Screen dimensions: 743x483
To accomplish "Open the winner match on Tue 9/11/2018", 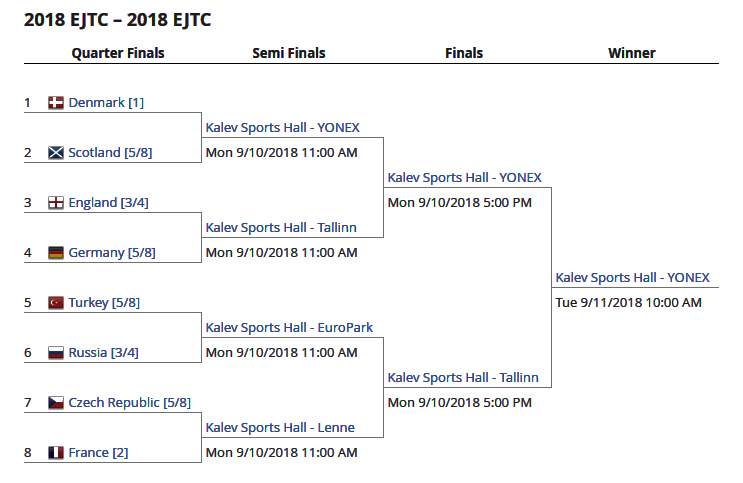I will click(632, 278).
